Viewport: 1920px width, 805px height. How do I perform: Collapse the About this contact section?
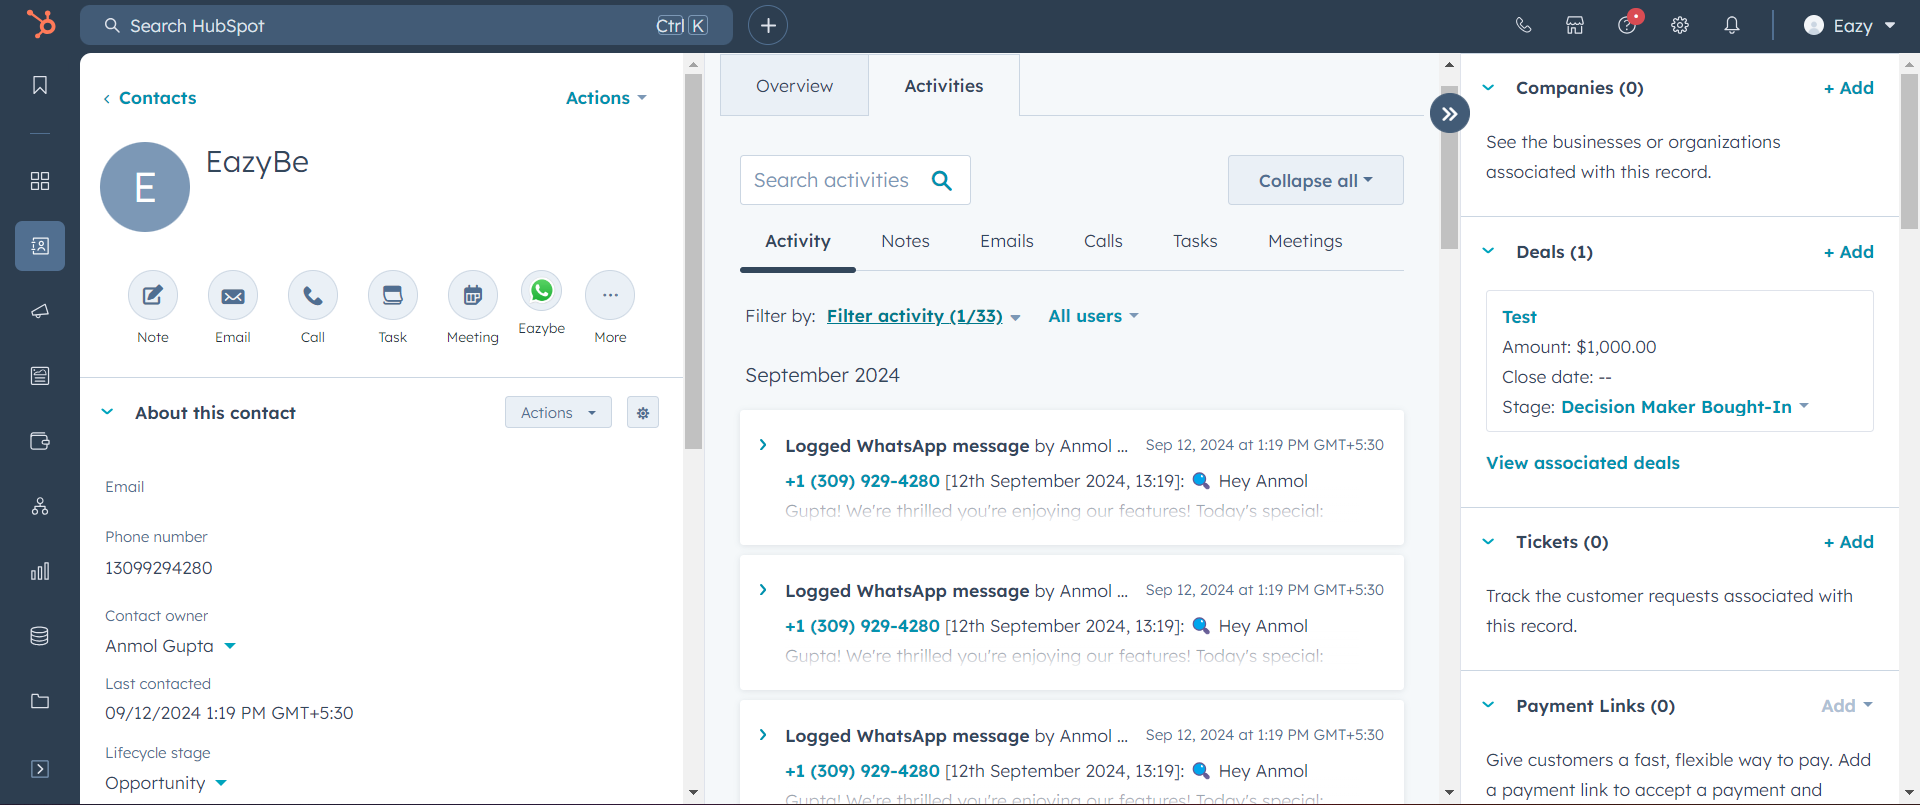tap(108, 412)
